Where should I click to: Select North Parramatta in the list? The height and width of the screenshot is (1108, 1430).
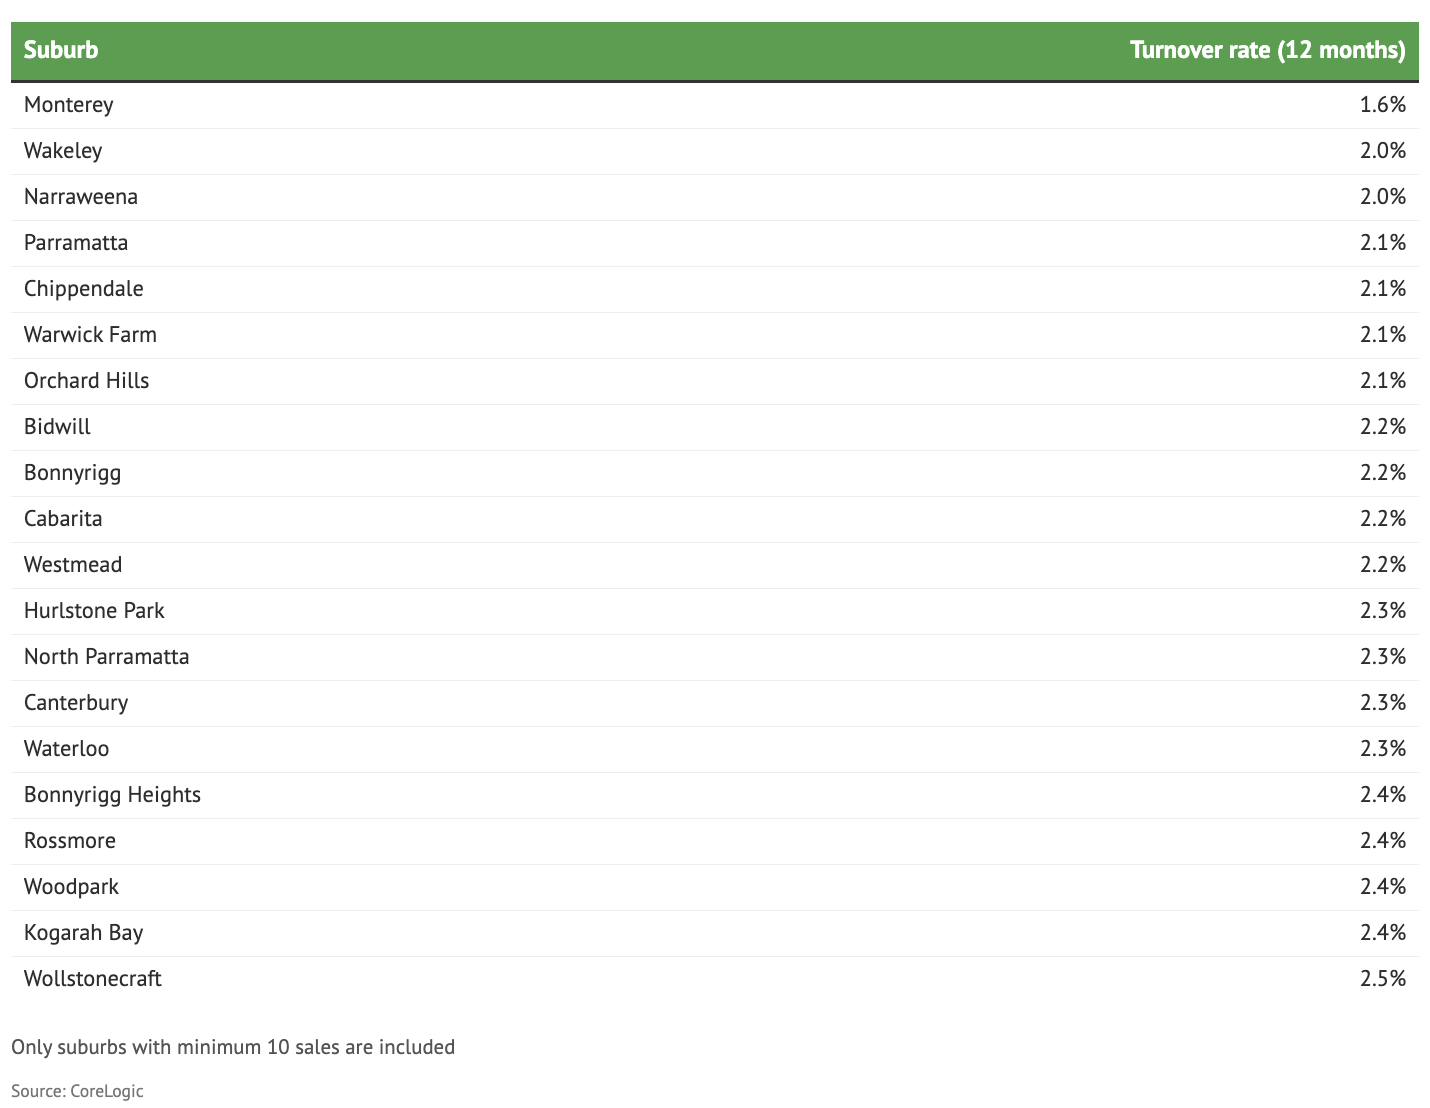(106, 657)
